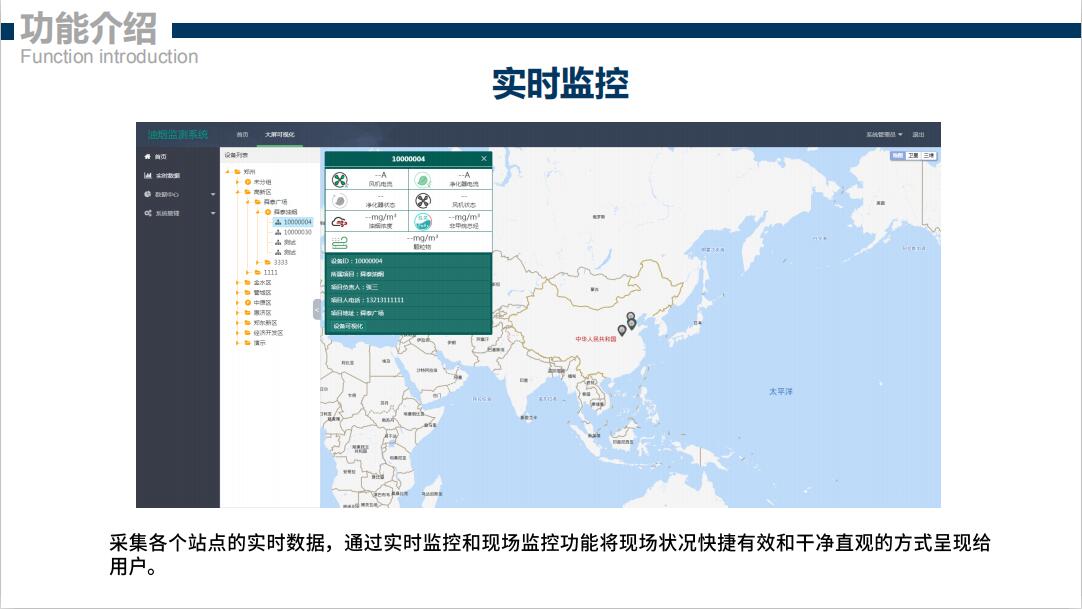Collapse the 舜泰广场 folder node
Viewport: 1082px width, 609px height.
(x=248, y=202)
